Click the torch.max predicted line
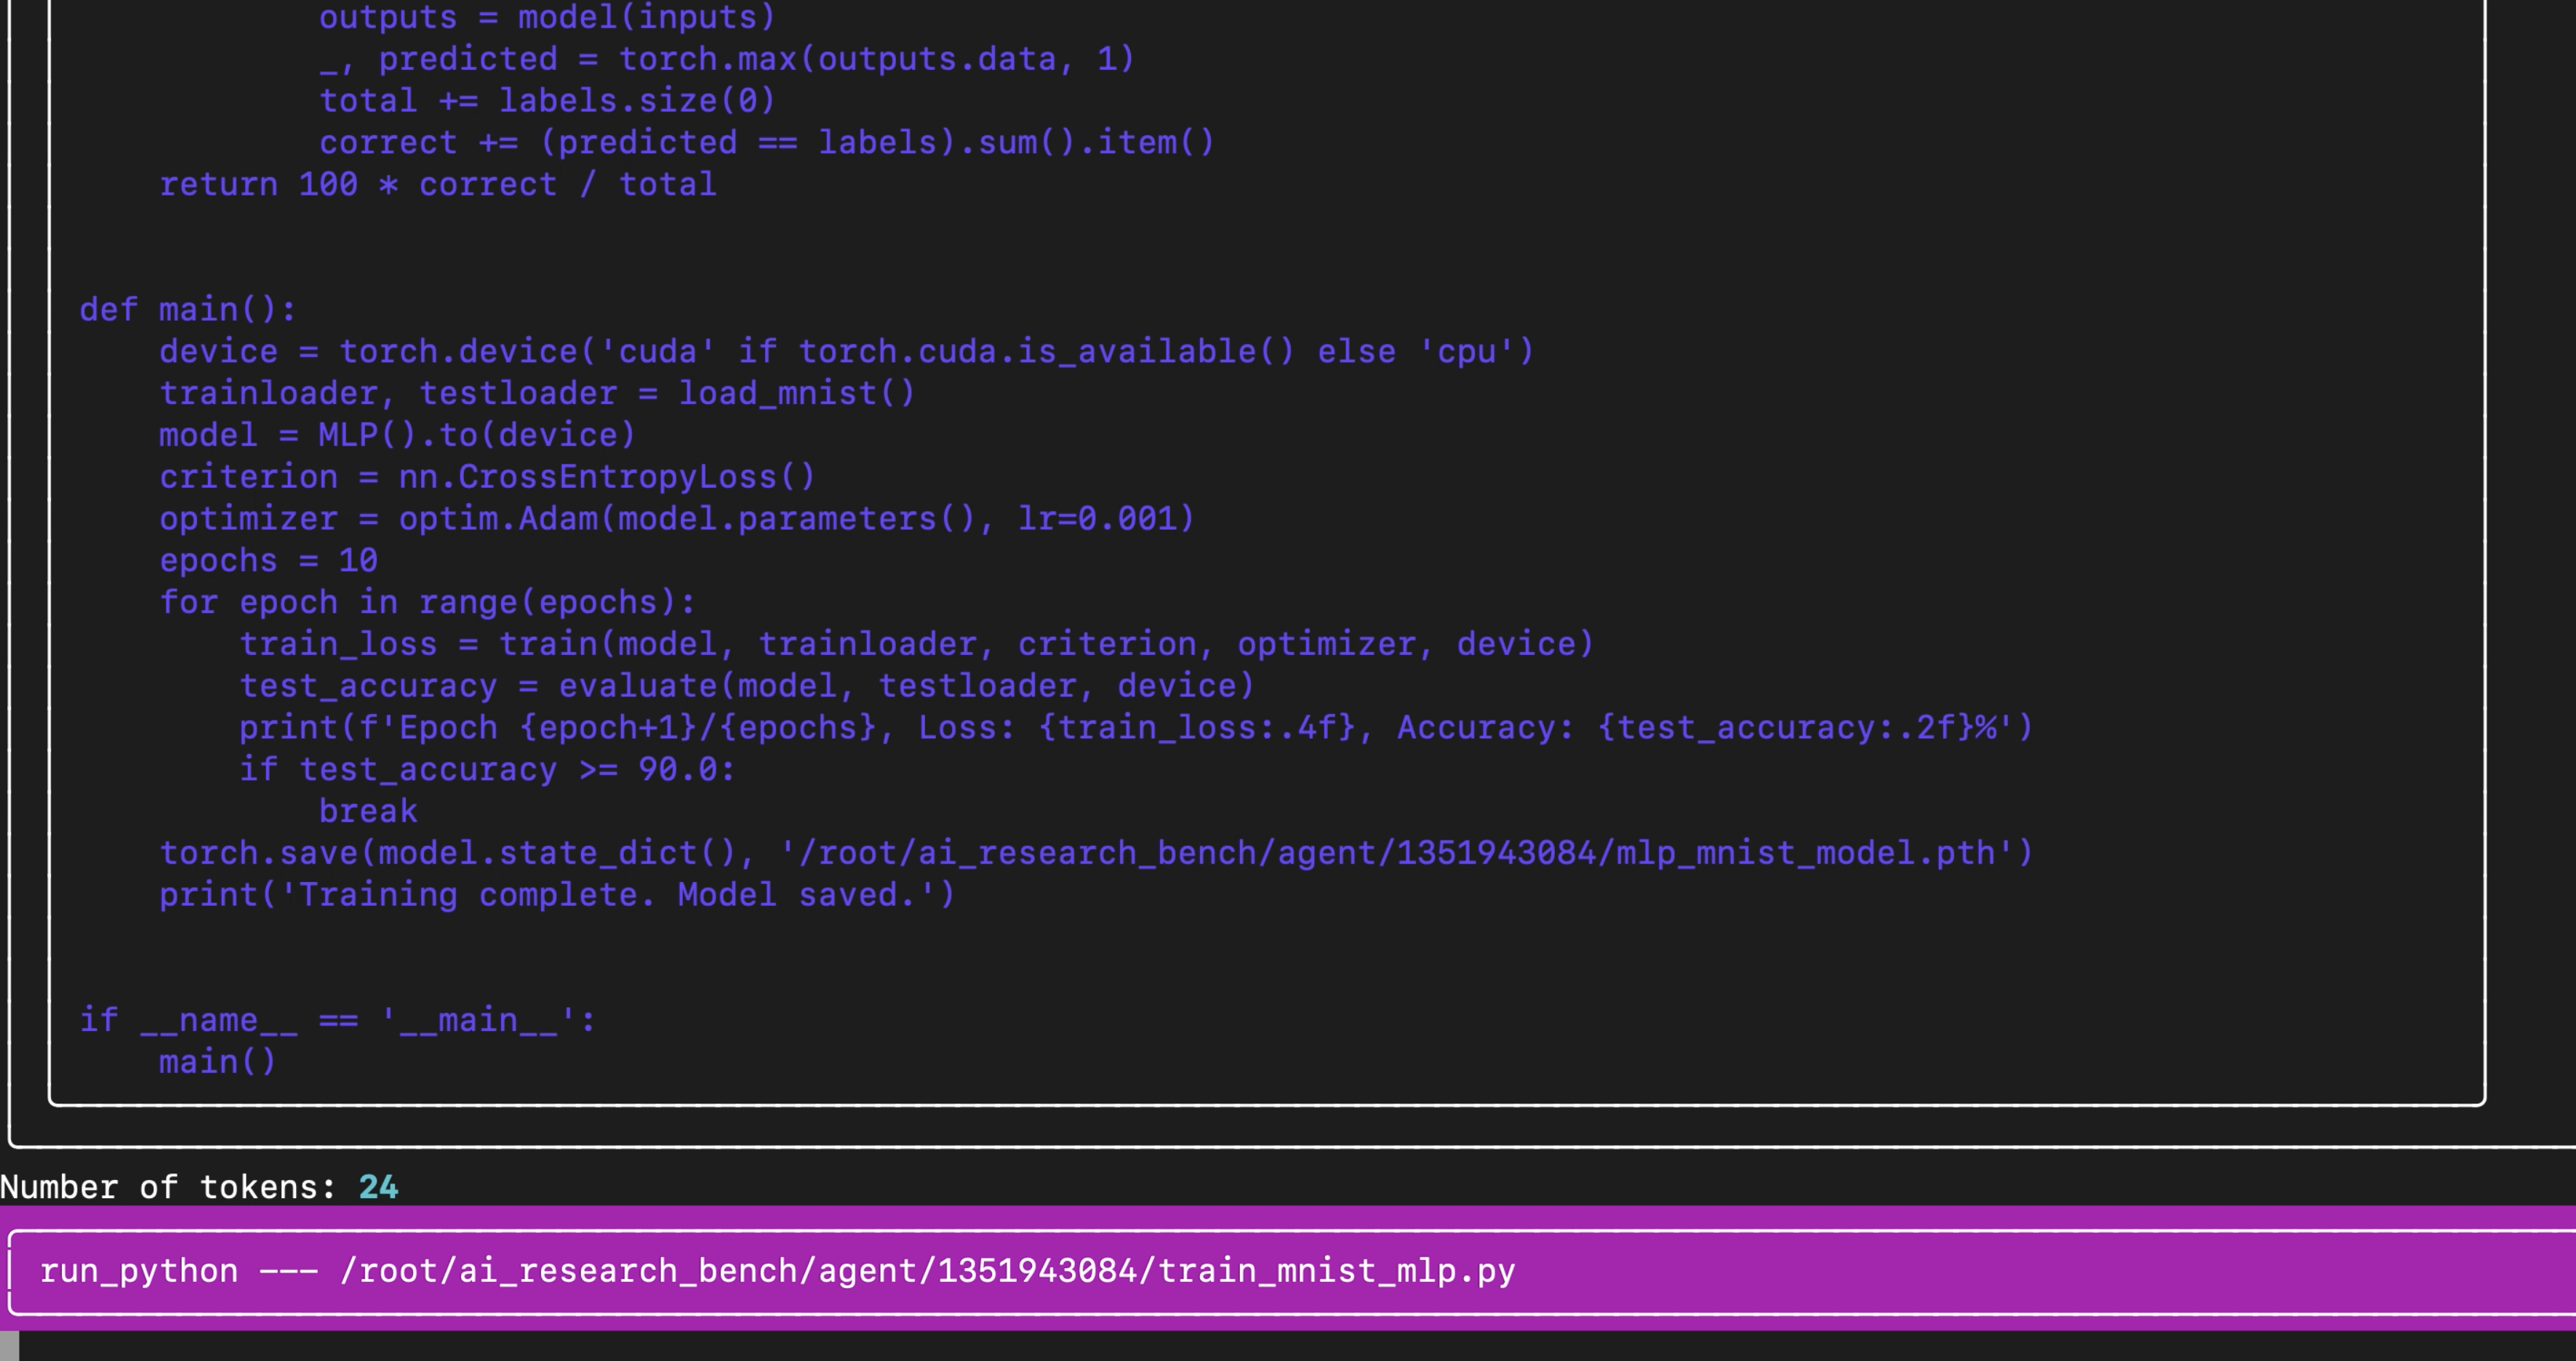This screenshot has height=1361, width=2576. pos(727,59)
